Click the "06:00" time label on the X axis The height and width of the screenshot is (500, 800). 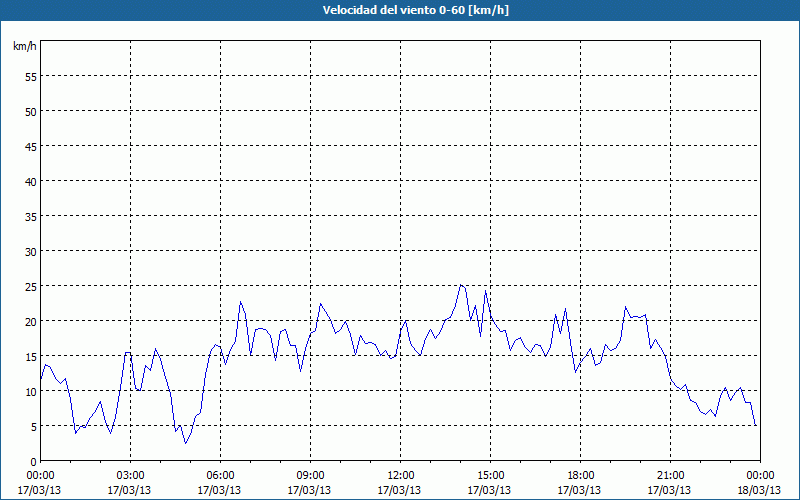coord(220,476)
